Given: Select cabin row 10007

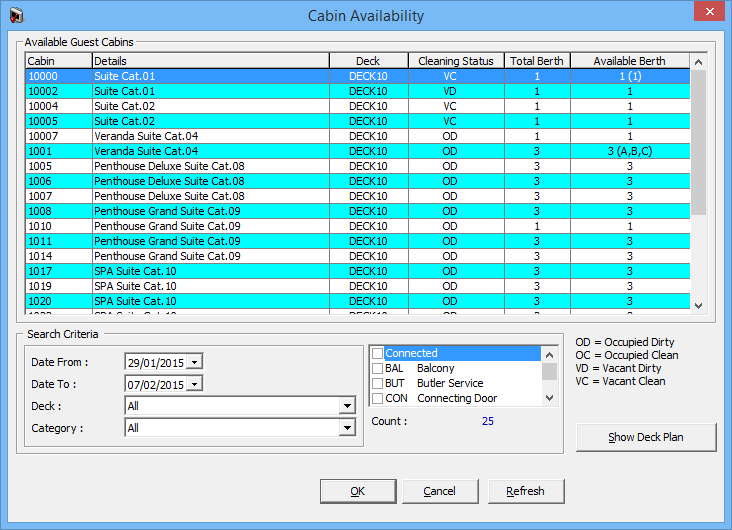Looking at the screenshot, I should coord(358,136).
